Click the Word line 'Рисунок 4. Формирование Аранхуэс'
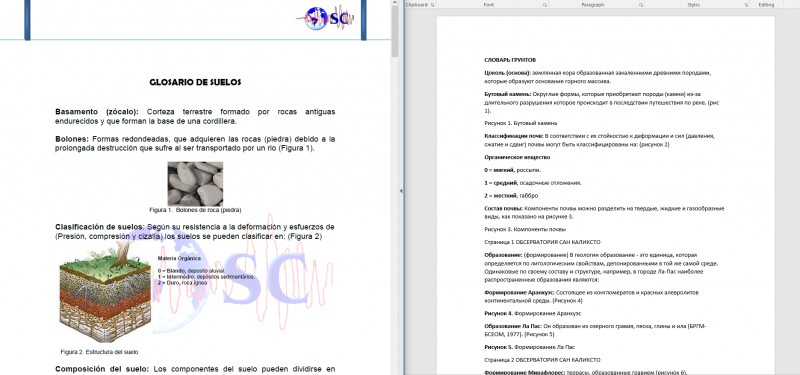Viewport: 800px width, 375px height. coord(532,313)
